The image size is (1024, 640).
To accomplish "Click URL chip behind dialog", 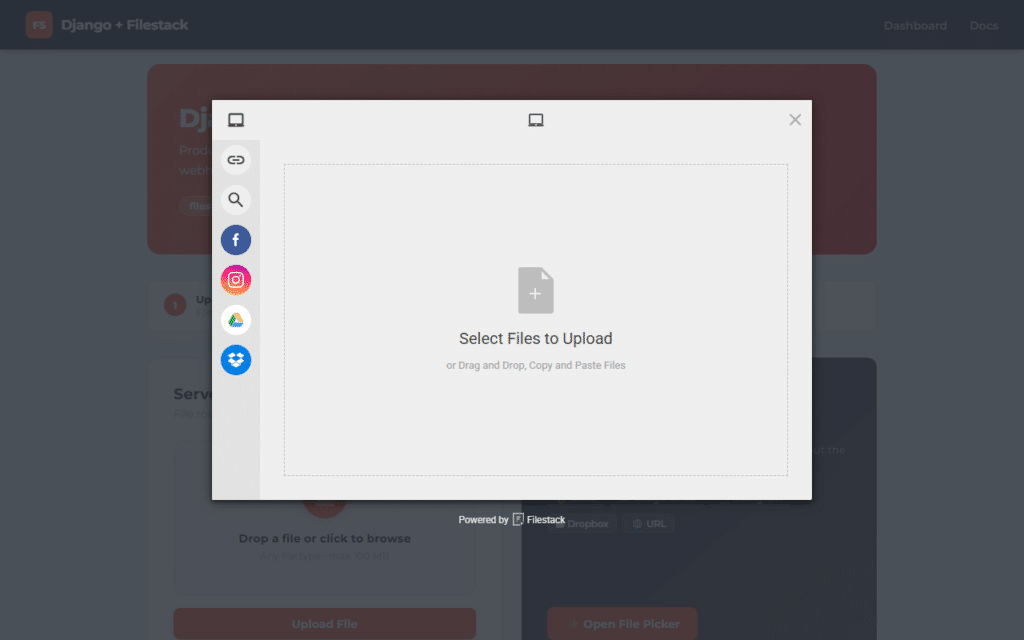I will point(648,524).
